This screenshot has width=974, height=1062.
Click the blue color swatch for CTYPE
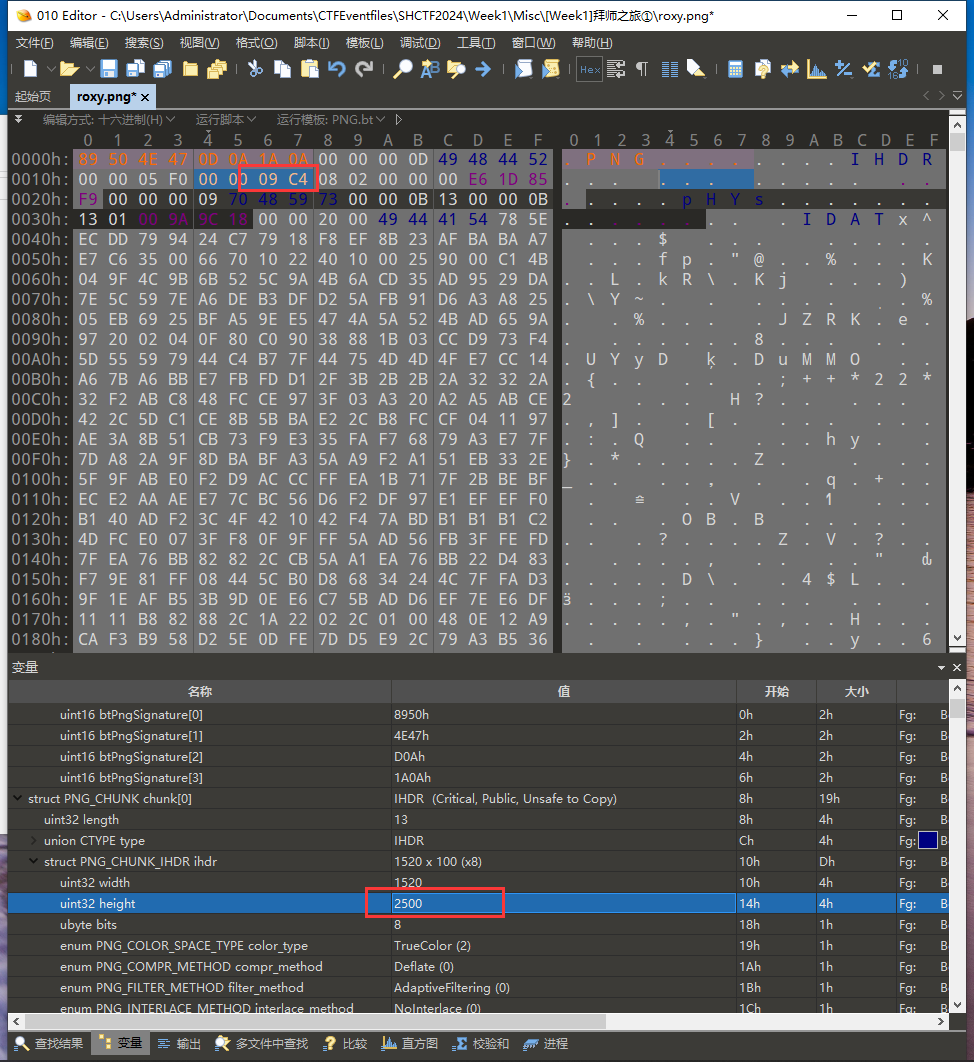click(927, 840)
